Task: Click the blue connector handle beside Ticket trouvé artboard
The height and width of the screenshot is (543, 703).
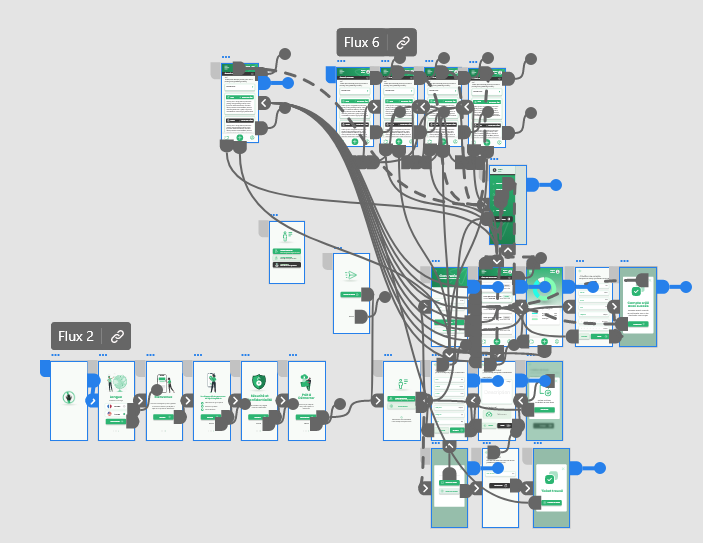Action: (x=599, y=468)
